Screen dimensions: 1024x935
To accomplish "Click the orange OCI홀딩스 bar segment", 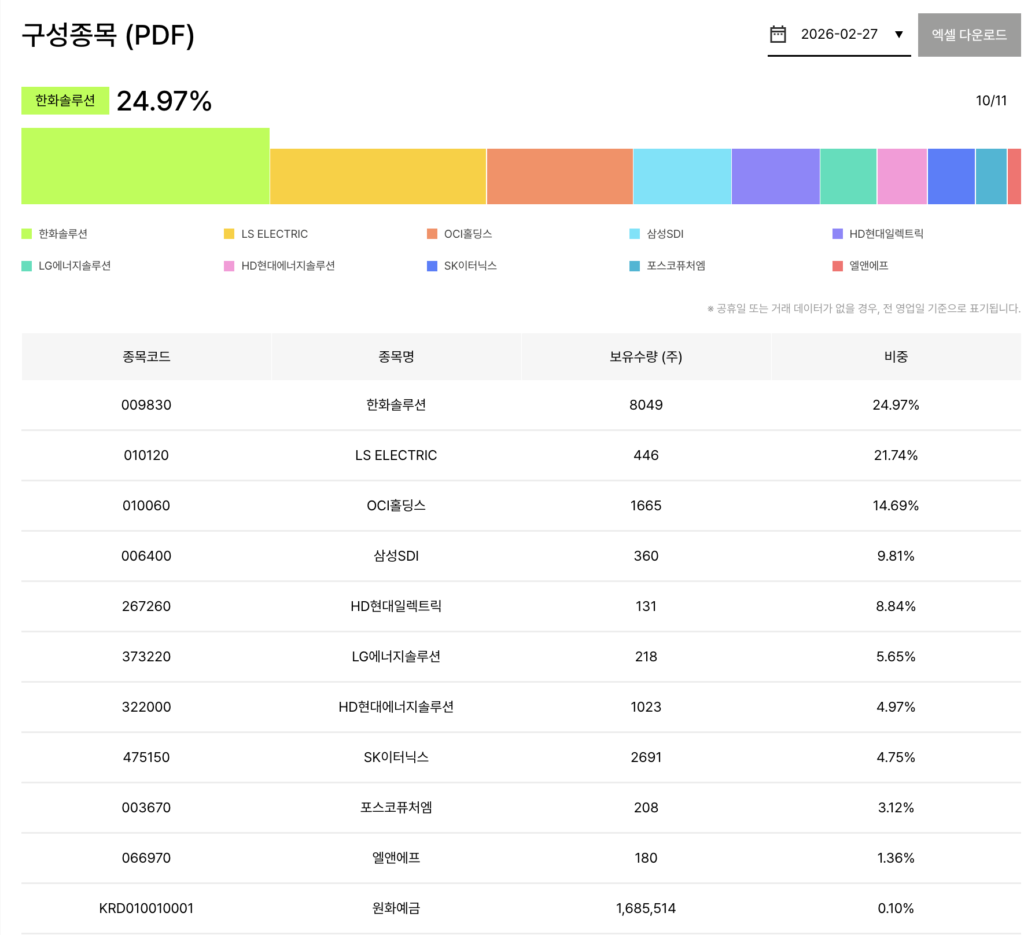I will click(x=559, y=177).
